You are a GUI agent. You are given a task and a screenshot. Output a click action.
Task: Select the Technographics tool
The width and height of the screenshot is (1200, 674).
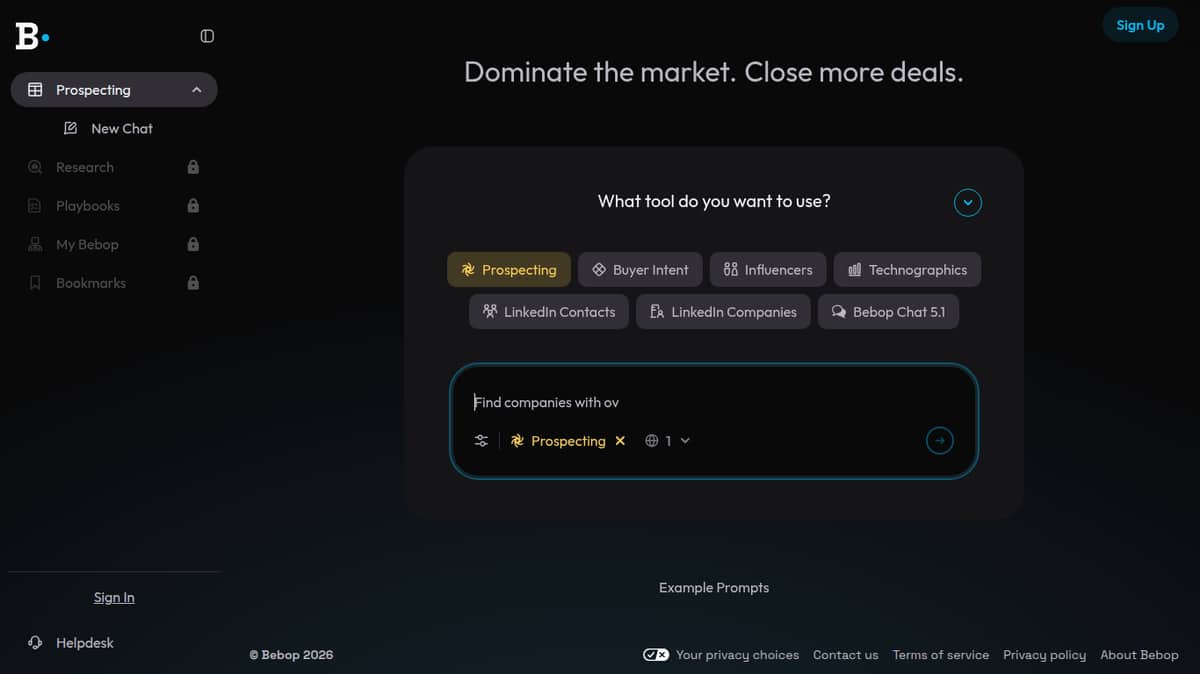907,270
